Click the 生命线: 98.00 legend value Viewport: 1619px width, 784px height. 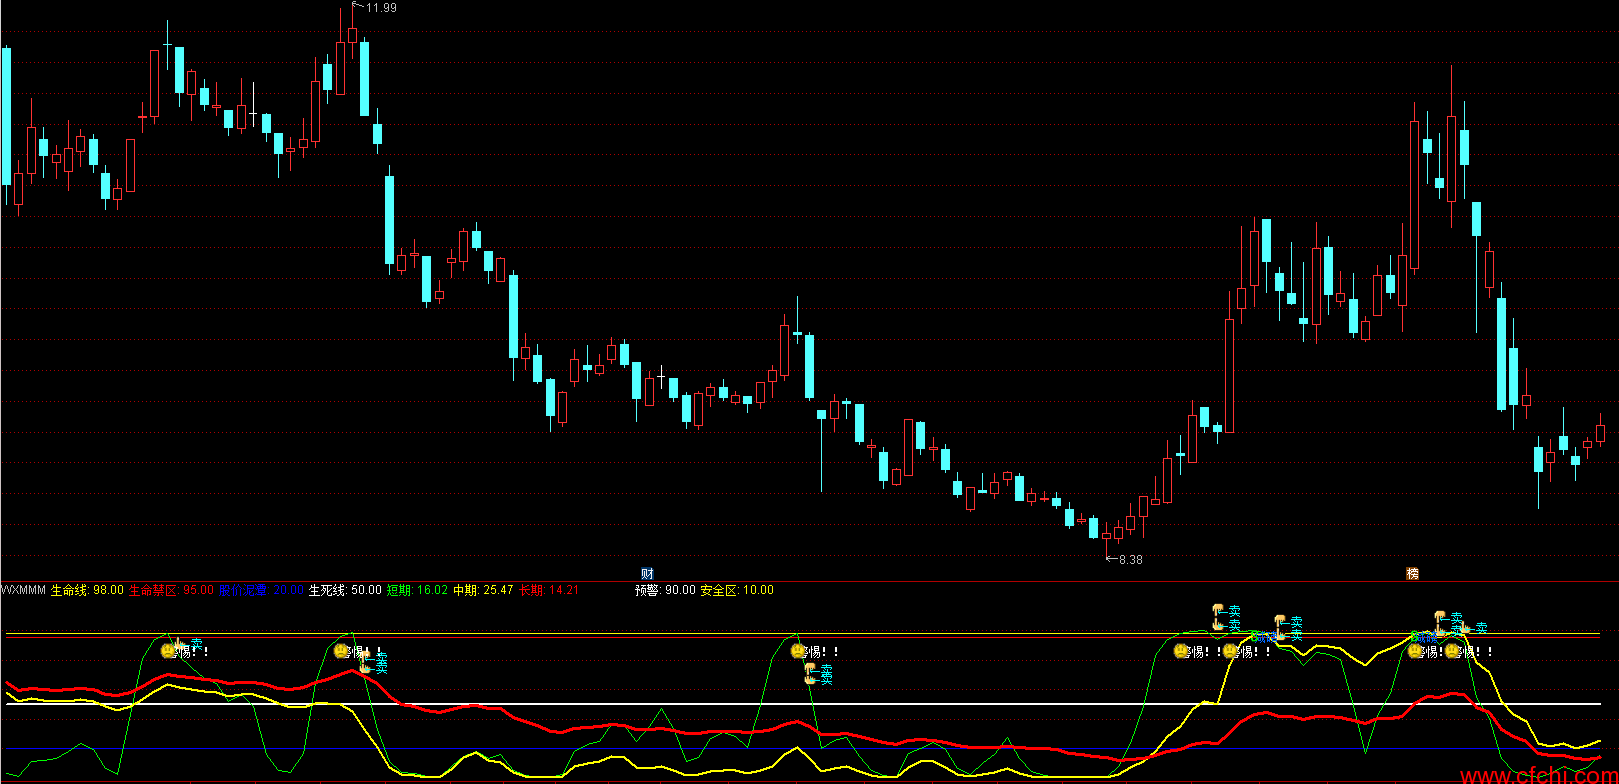pos(87,590)
